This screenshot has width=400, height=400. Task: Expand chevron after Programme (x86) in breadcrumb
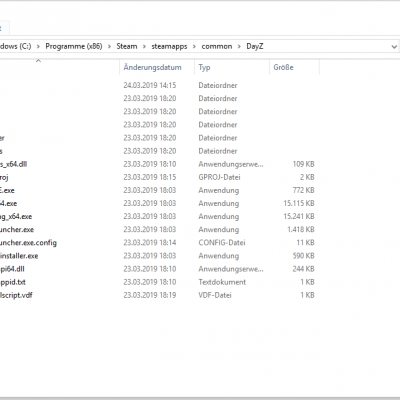click(x=109, y=47)
